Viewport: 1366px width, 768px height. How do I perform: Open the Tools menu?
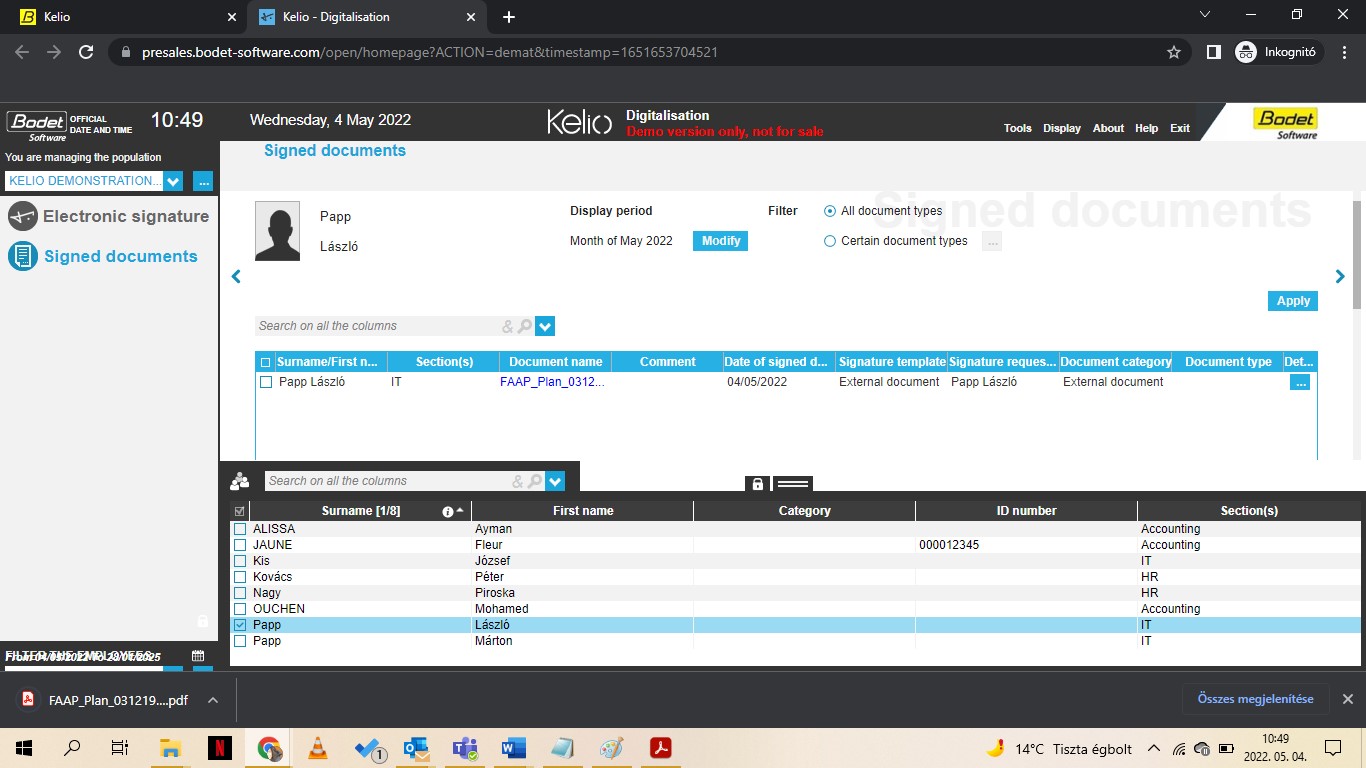1018,128
